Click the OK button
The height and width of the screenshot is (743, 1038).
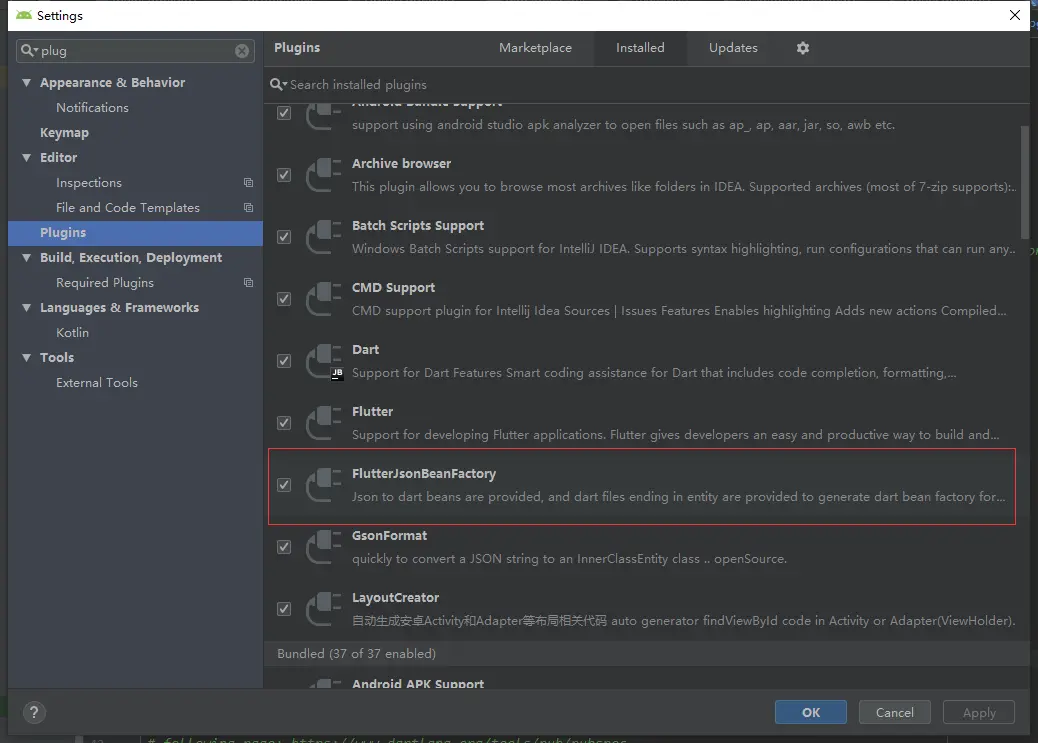pyautogui.click(x=810, y=713)
